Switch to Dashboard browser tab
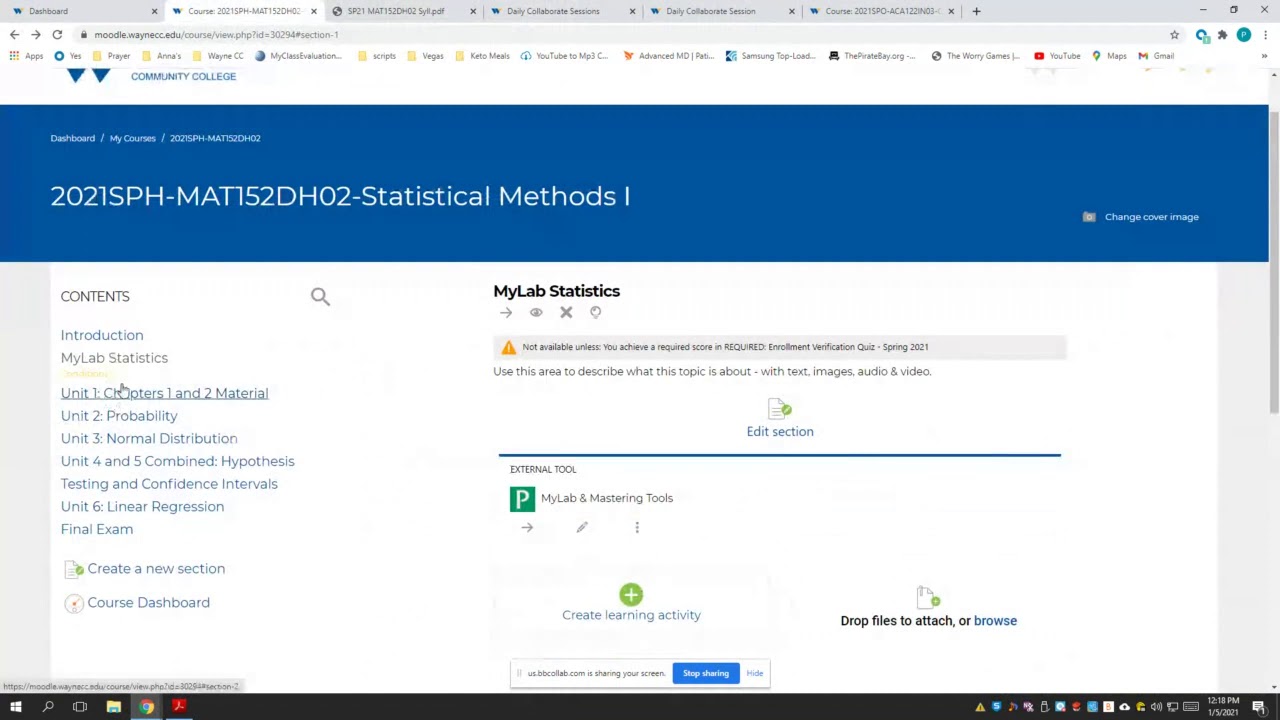Image resolution: width=1280 pixels, height=720 pixels. (85, 11)
